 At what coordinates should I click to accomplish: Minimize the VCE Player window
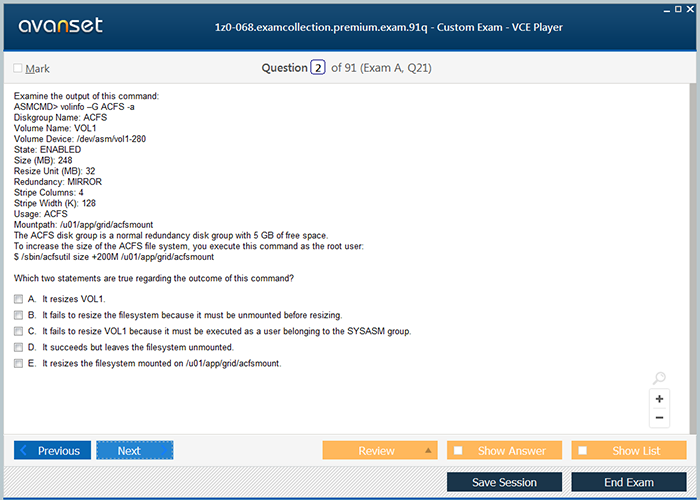click(667, 10)
